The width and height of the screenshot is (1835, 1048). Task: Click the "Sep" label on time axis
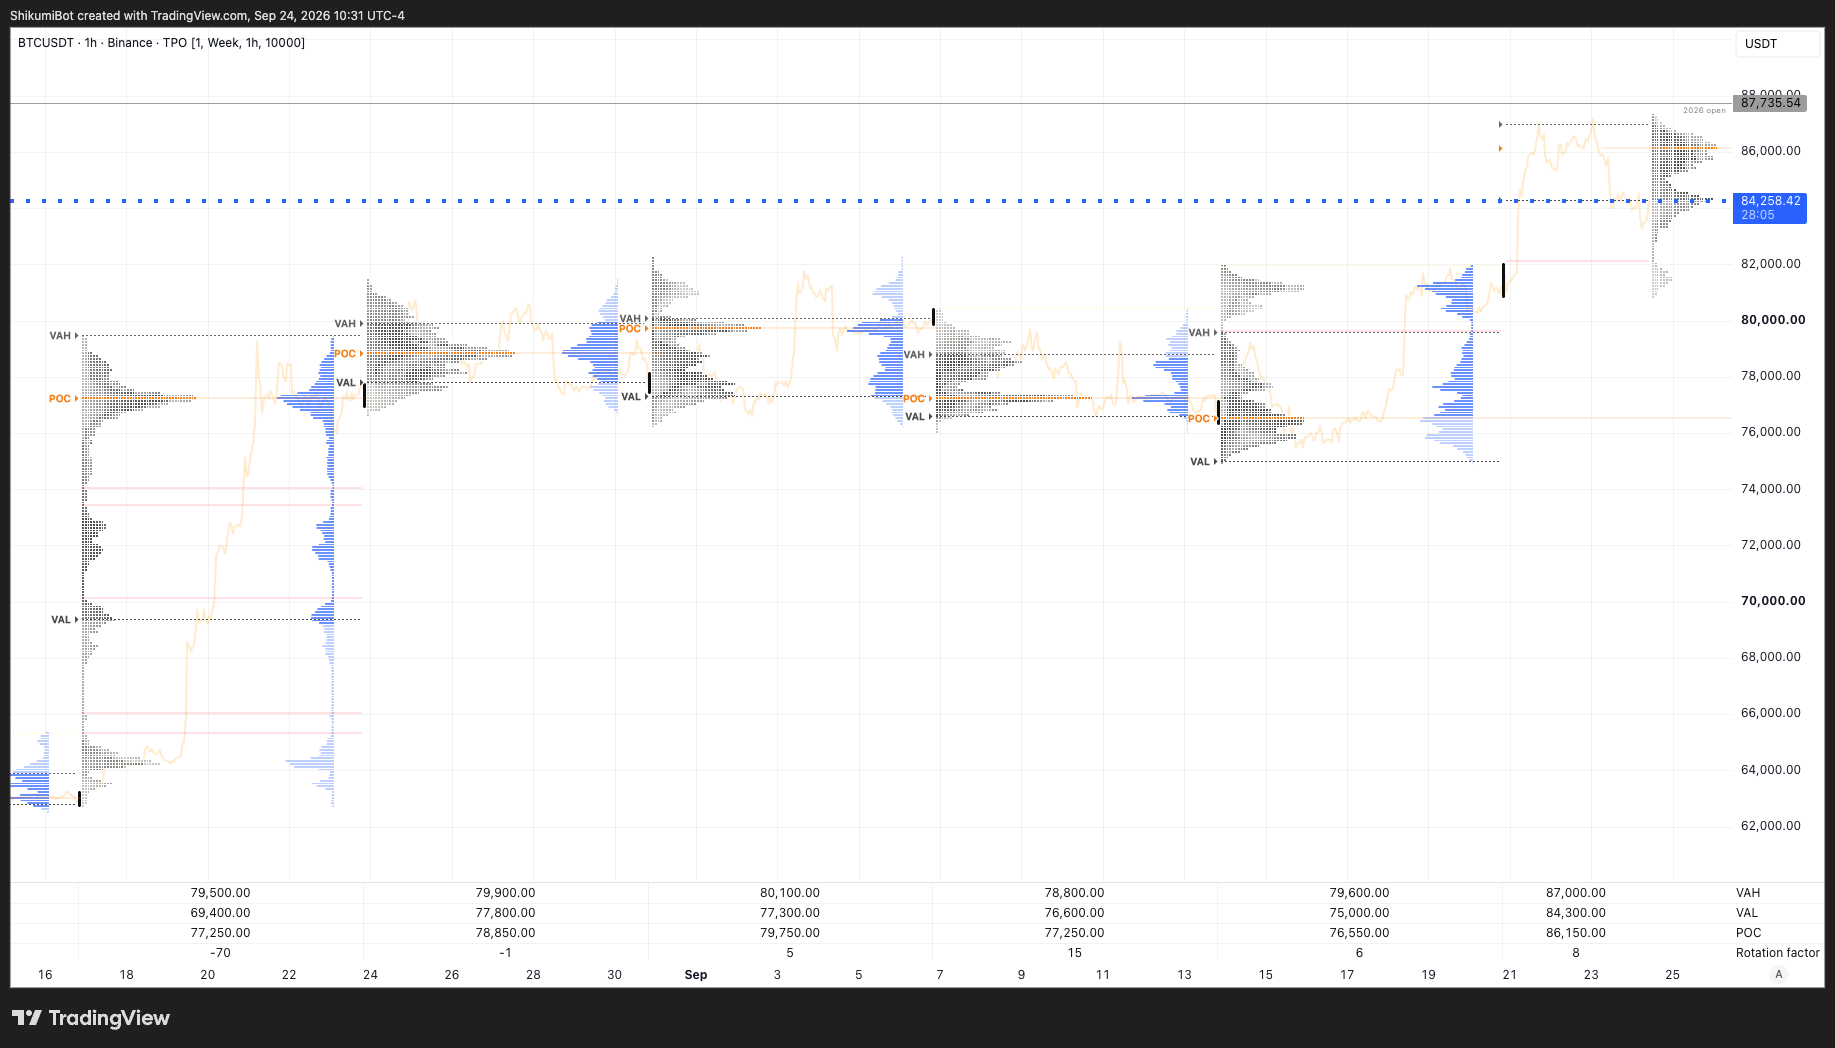[x=696, y=975]
